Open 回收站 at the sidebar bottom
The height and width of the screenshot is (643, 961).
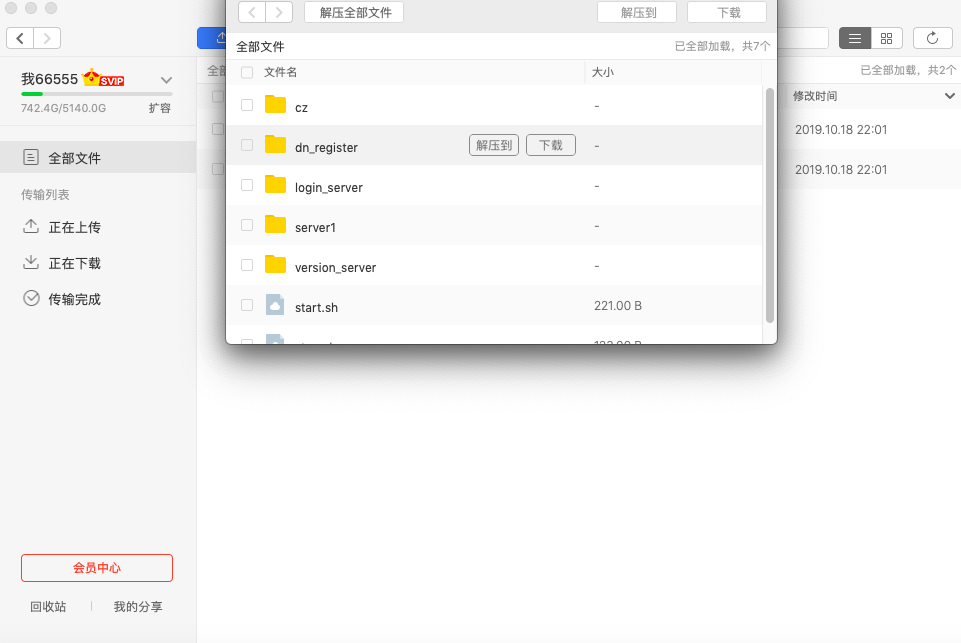(x=48, y=607)
